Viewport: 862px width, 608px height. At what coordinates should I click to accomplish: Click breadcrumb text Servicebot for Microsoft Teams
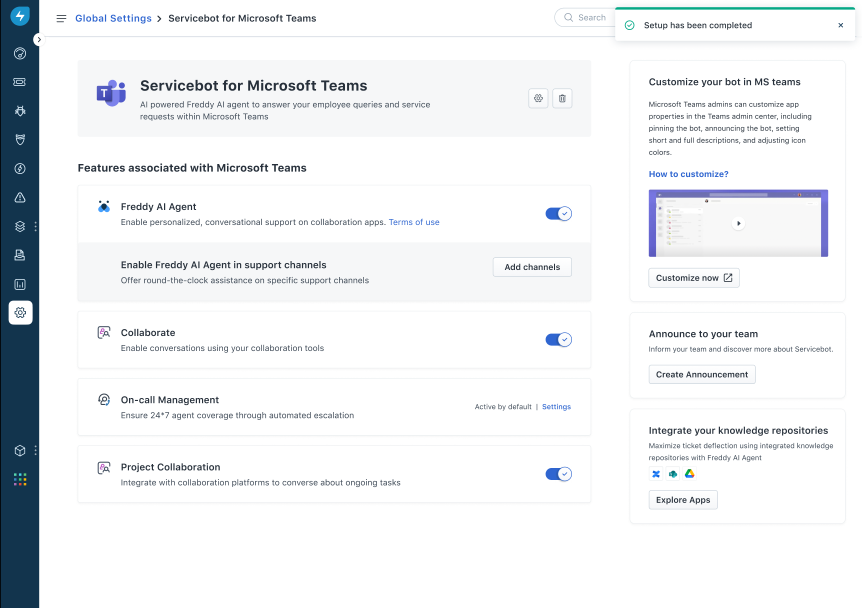tap(242, 18)
